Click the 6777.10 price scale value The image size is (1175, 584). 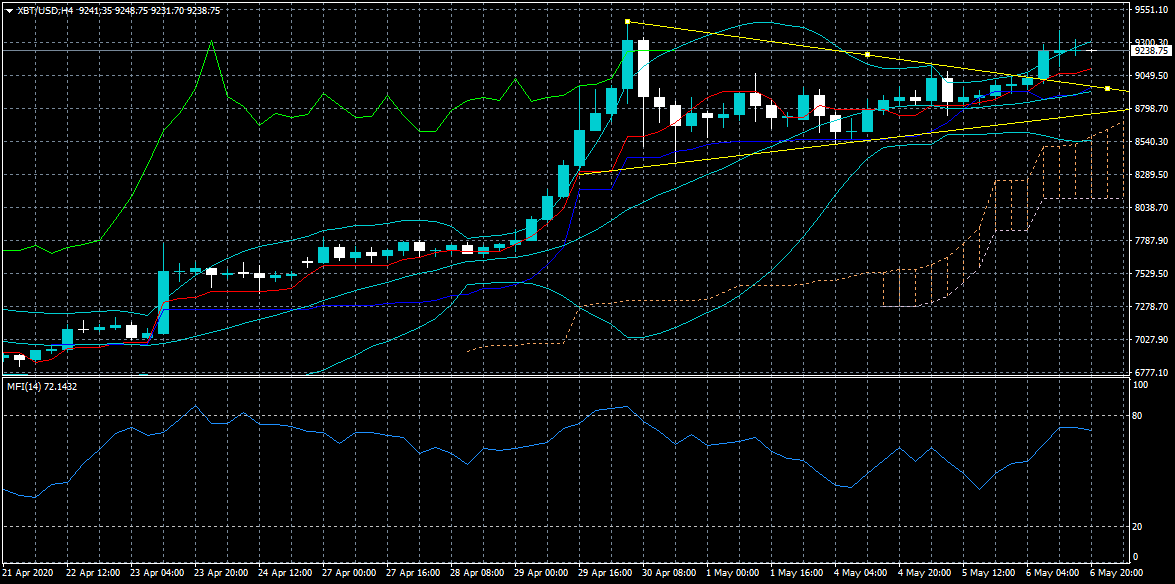click(x=1150, y=373)
